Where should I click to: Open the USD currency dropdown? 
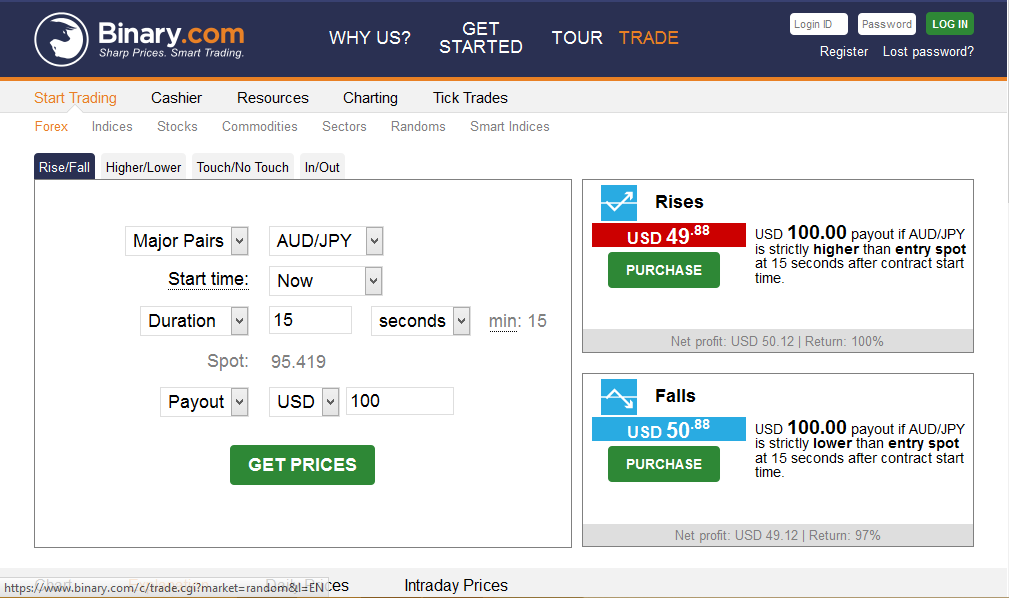coord(305,401)
